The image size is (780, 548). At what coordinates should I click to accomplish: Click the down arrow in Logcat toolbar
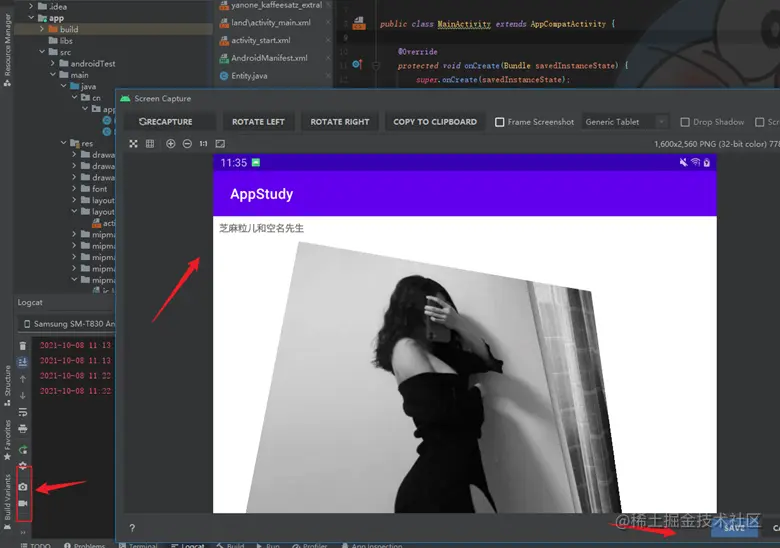click(22, 396)
